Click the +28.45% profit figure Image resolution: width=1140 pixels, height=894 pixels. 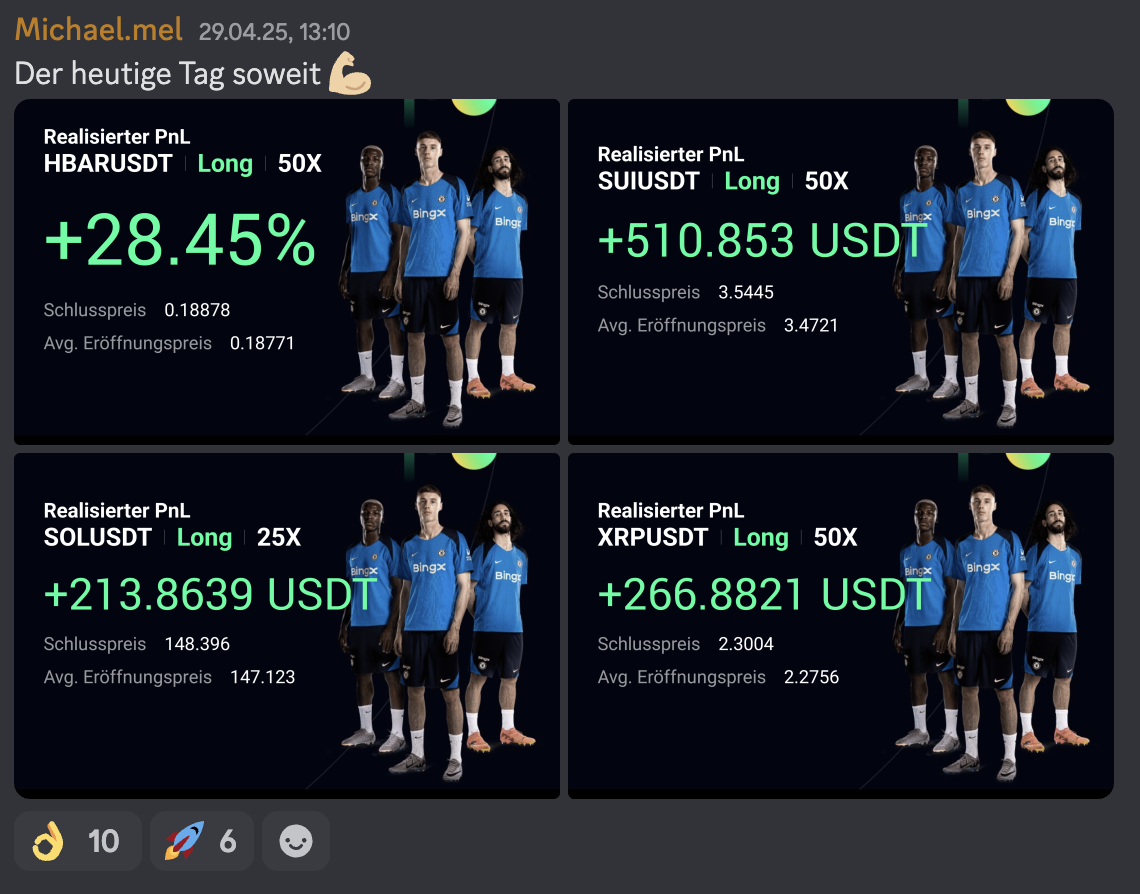pos(180,241)
